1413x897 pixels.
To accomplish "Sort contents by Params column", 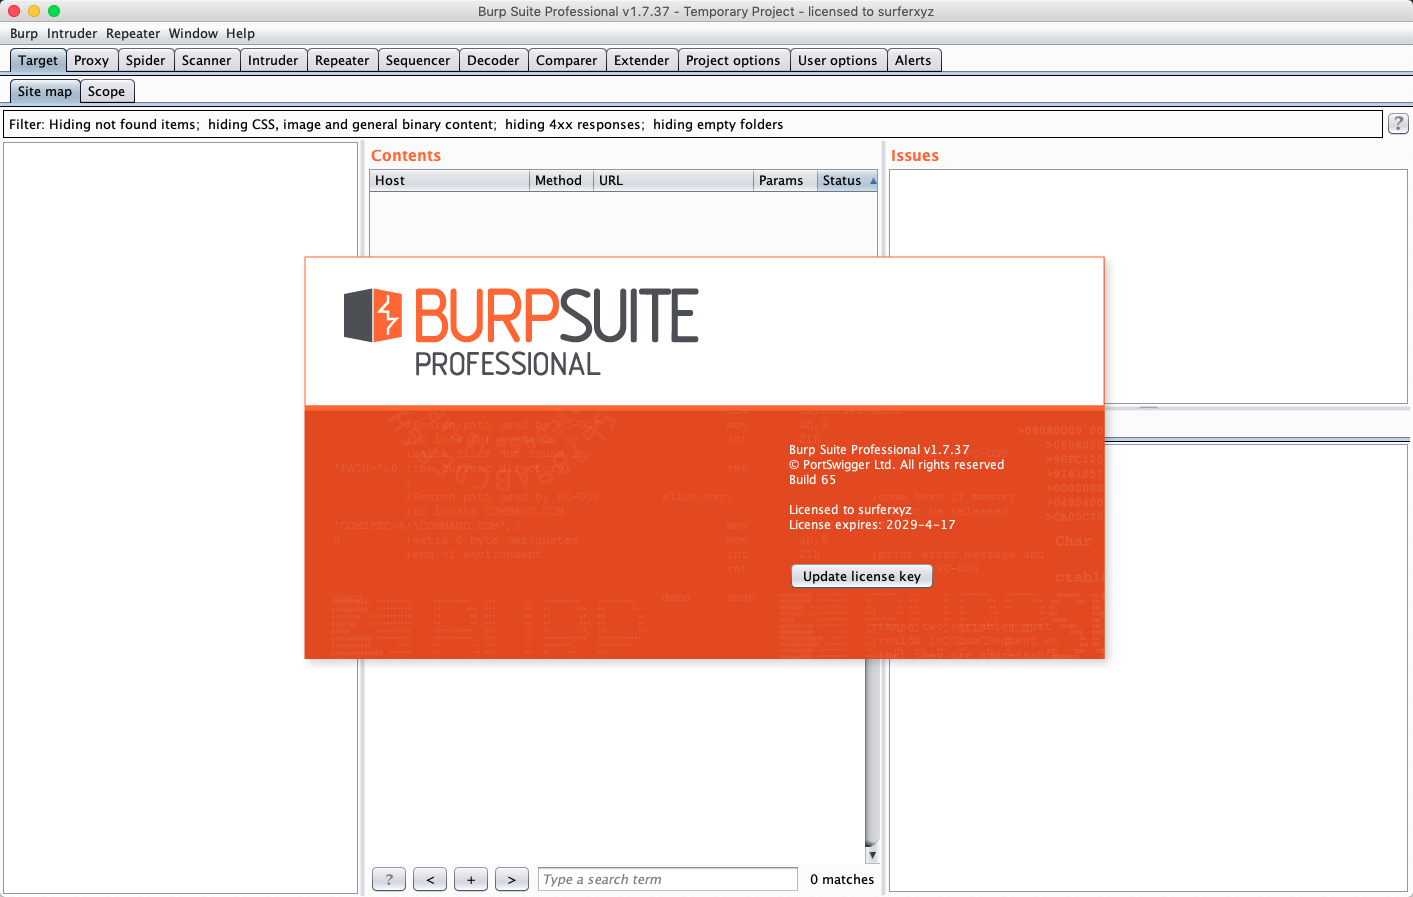I will [785, 180].
